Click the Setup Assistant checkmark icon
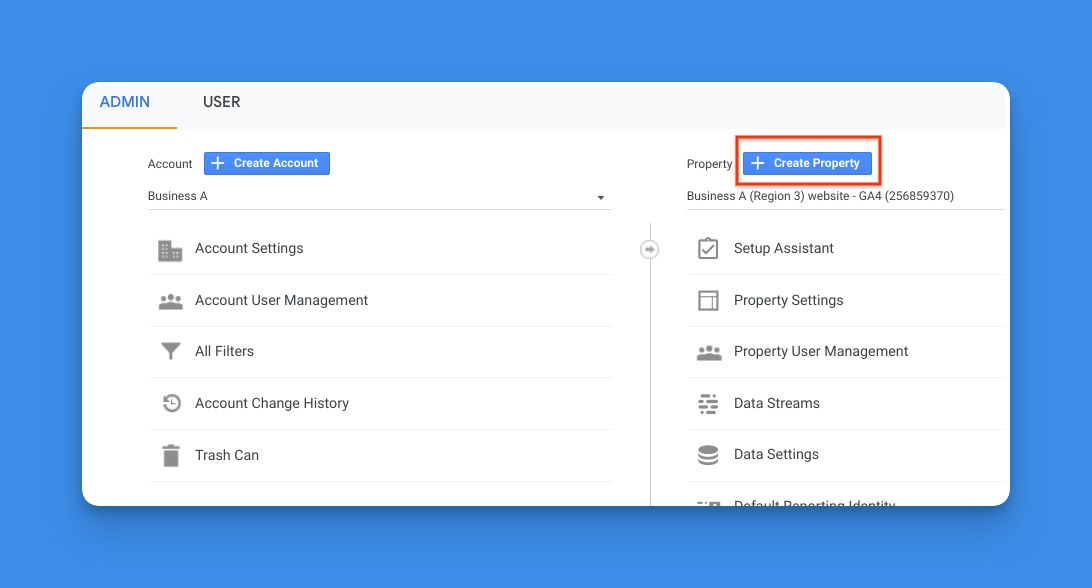The image size is (1092, 588). (x=708, y=249)
